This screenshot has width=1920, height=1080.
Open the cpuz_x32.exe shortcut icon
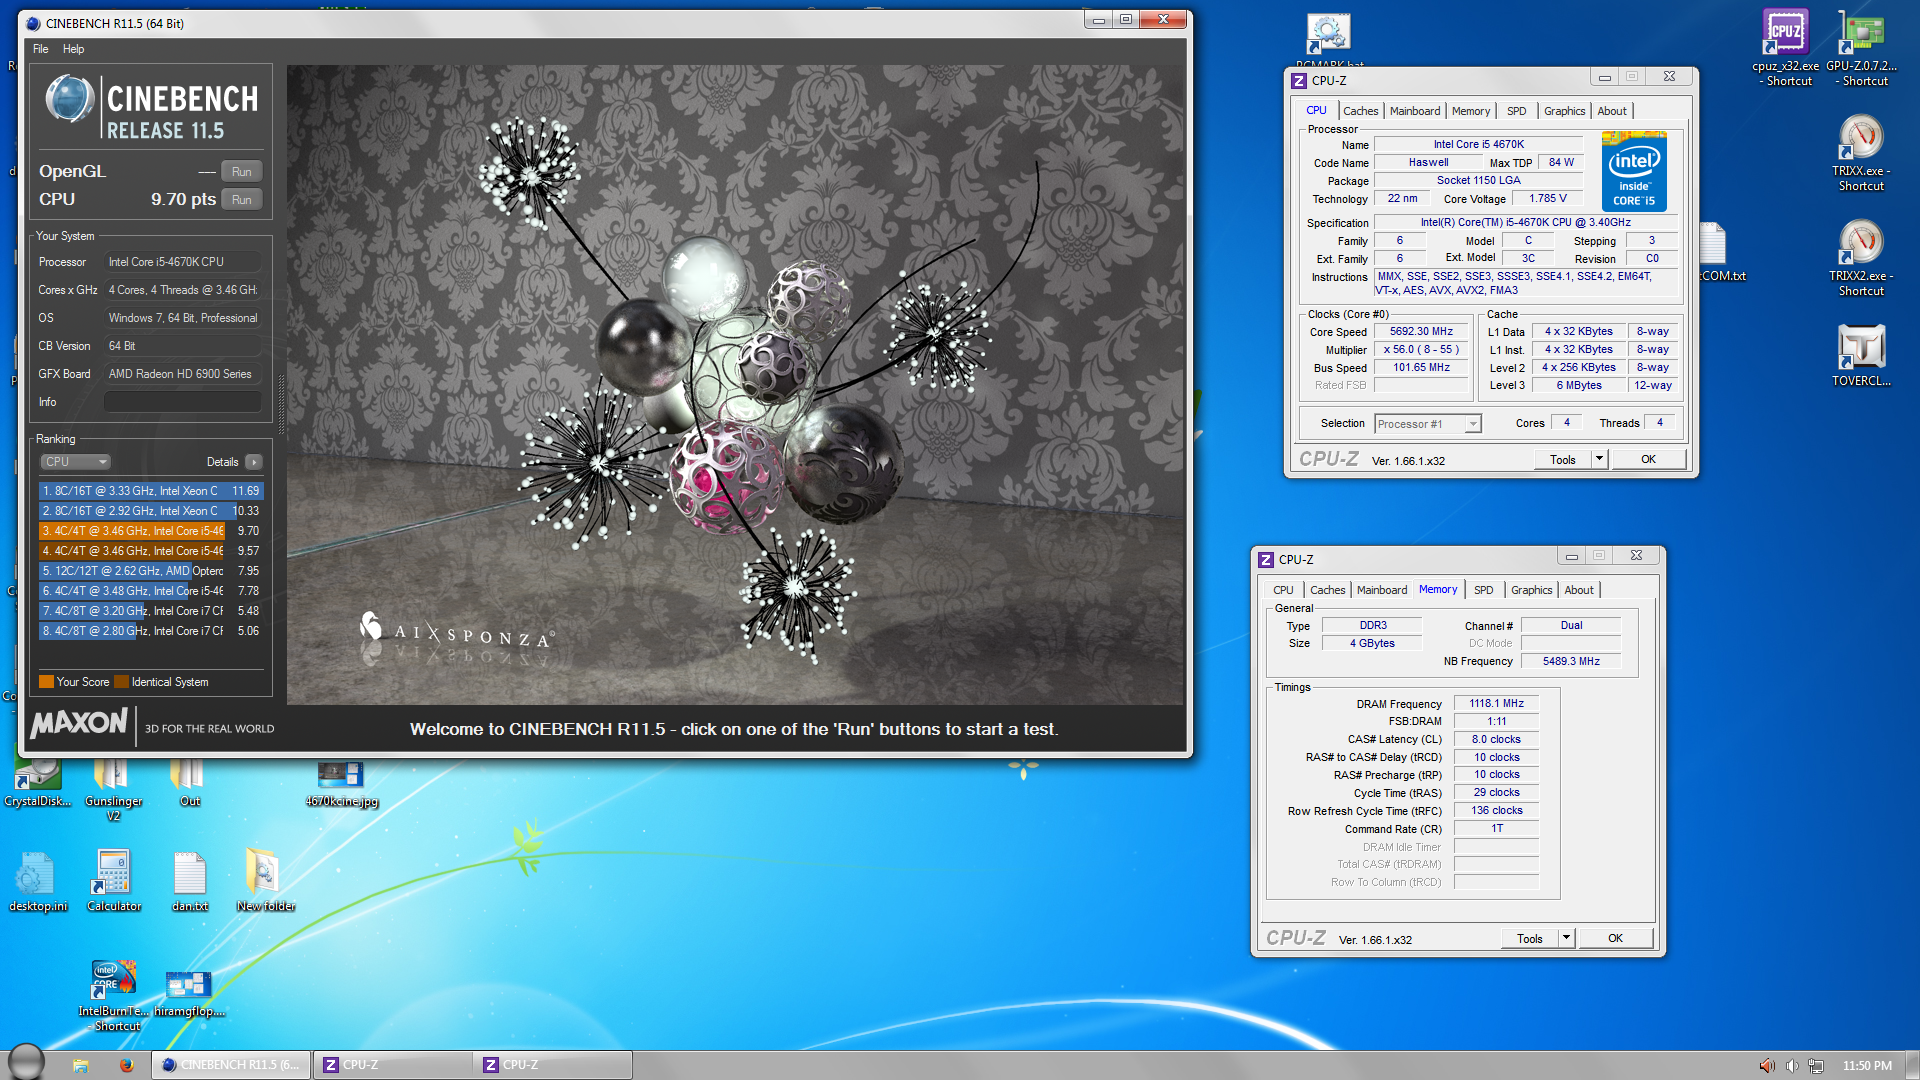(x=1785, y=32)
